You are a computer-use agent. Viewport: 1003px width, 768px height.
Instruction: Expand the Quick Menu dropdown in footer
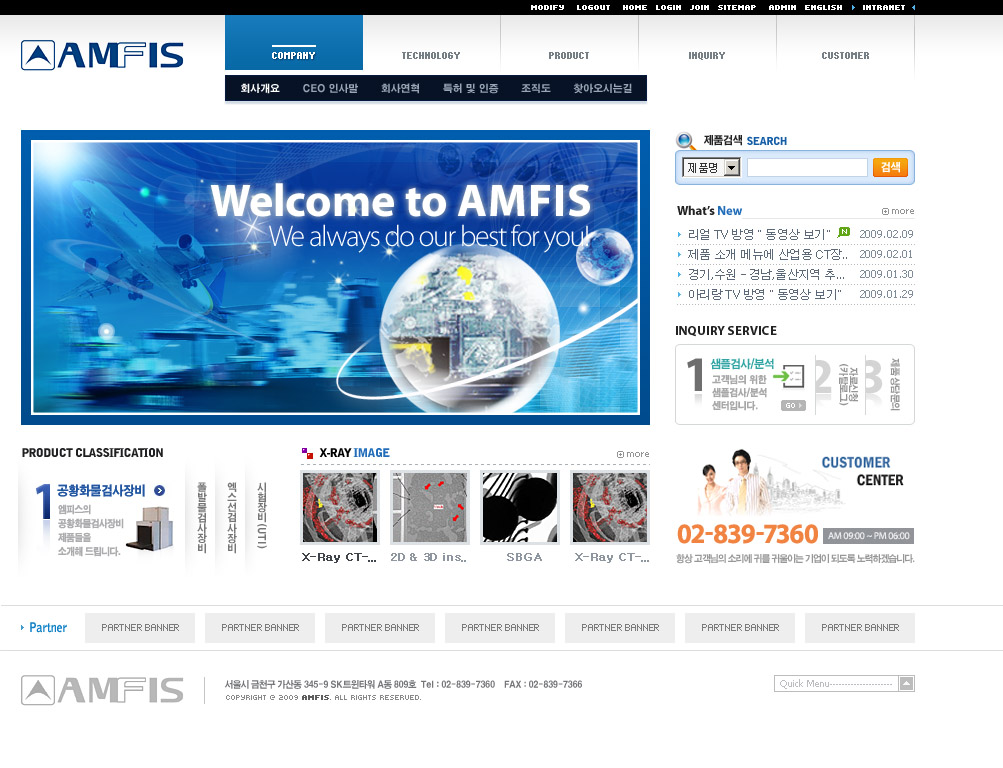pyautogui.click(x=906, y=684)
